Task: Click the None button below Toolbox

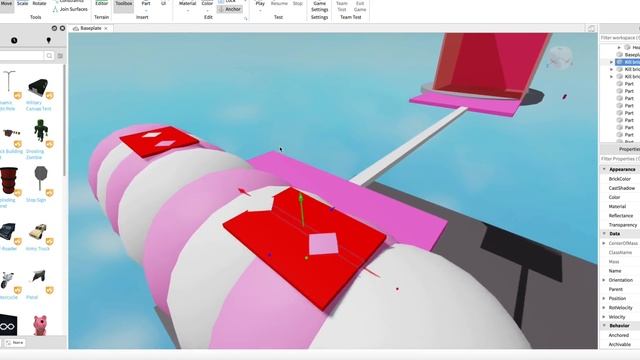Action: [x=15, y=343]
